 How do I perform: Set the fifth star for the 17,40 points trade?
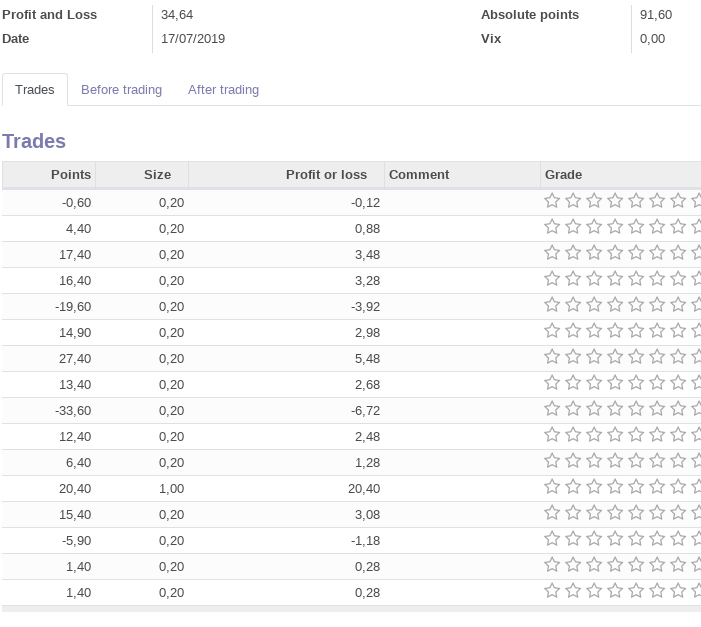(636, 253)
